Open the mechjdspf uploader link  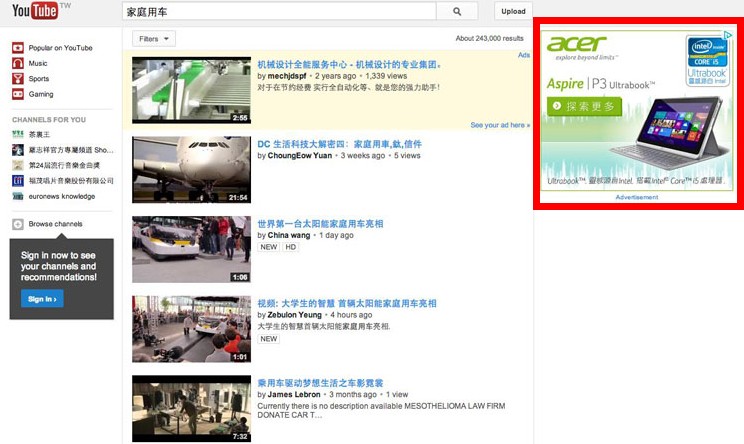pos(287,76)
